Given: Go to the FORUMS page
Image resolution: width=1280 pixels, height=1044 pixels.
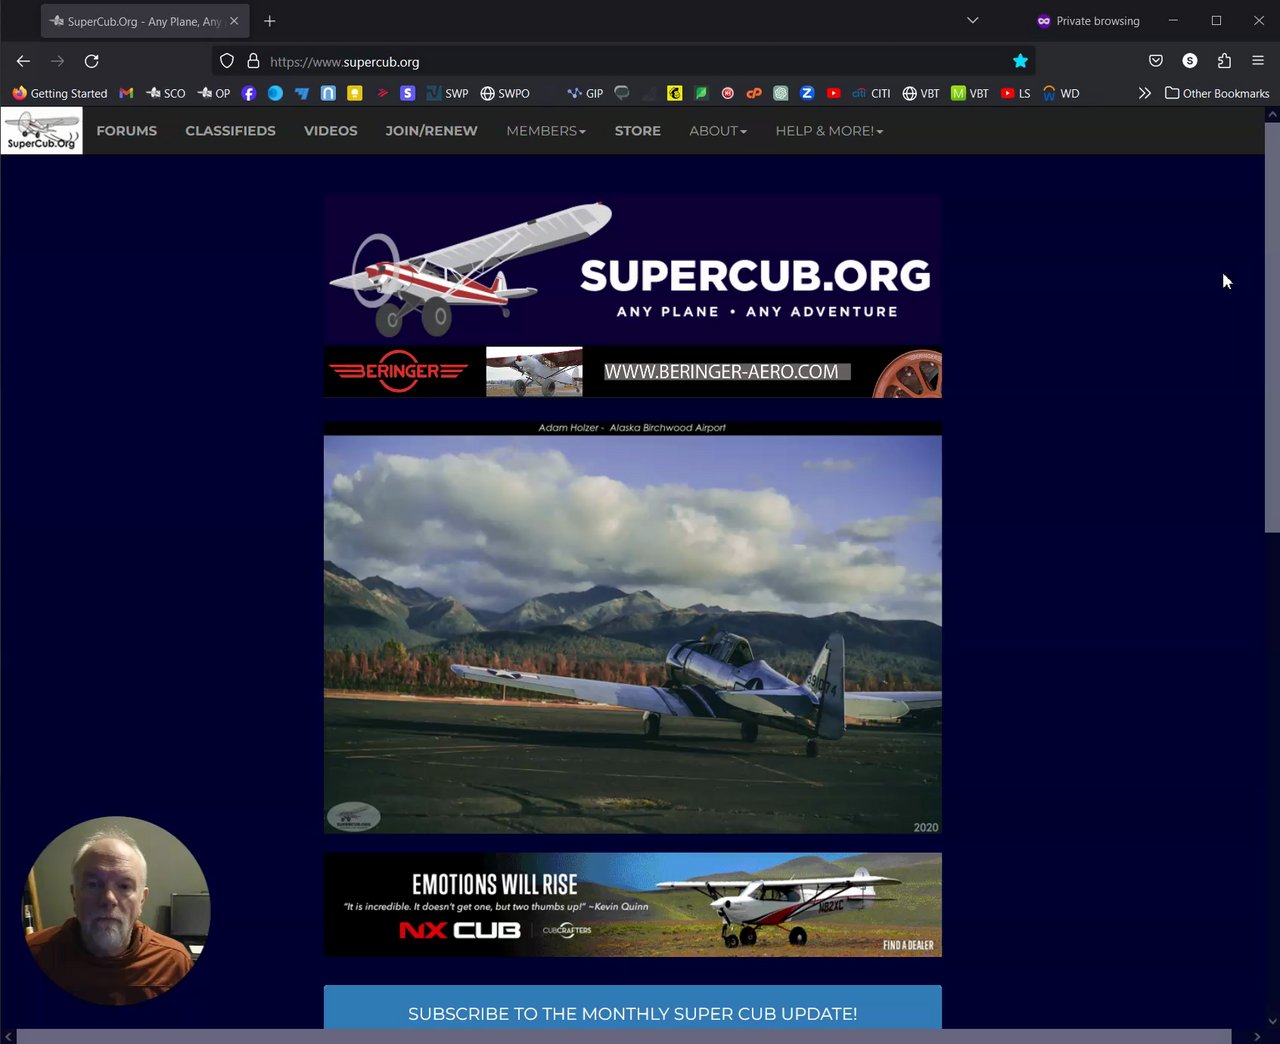Looking at the screenshot, I should (x=127, y=131).
